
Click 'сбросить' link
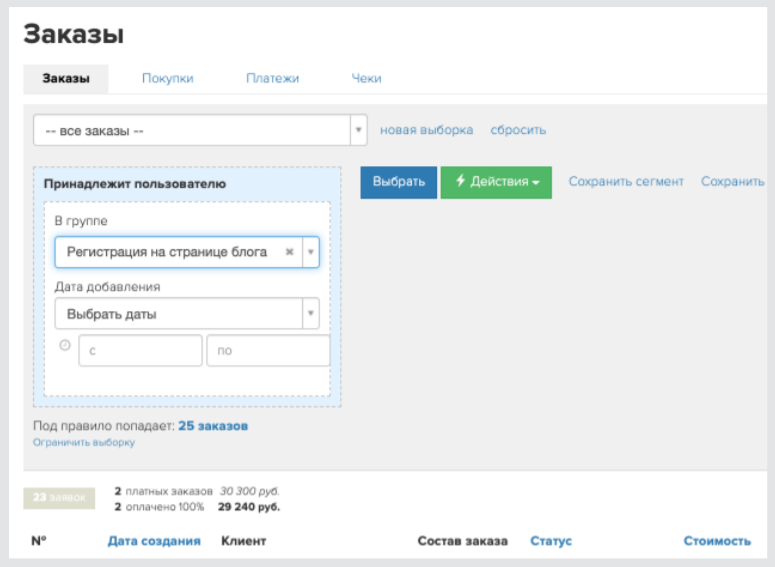coord(518,130)
